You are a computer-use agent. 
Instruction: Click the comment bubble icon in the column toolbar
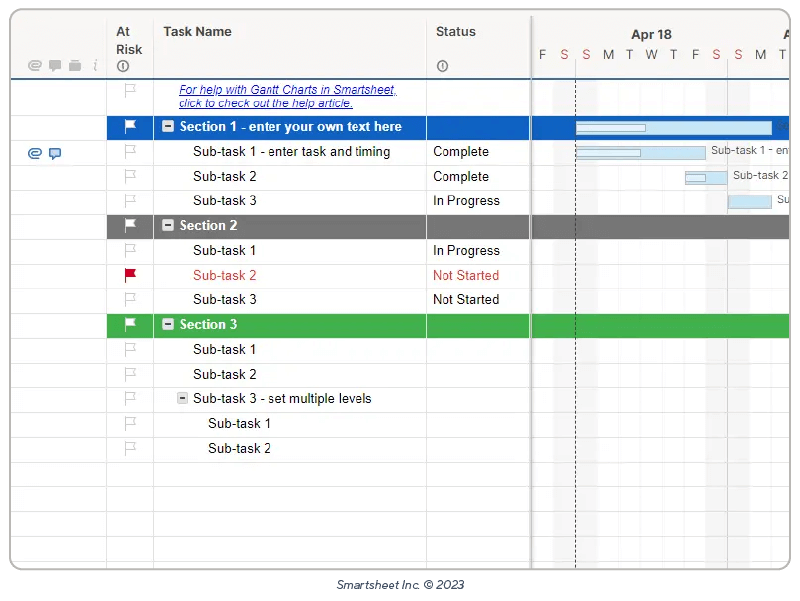point(56,65)
